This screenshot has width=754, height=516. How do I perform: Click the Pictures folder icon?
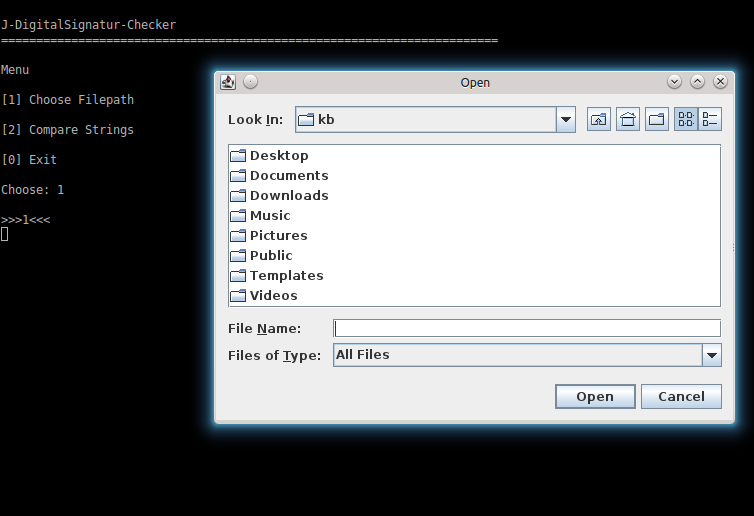pyautogui.click(x=238, y=236)
